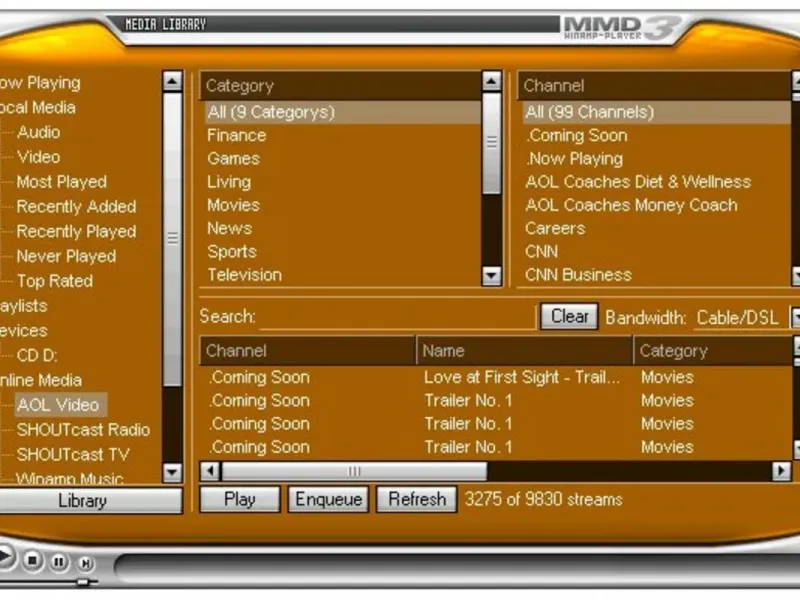Open SHOUTcast TV
The image size is (800, 600).
(x=73, y=455)
